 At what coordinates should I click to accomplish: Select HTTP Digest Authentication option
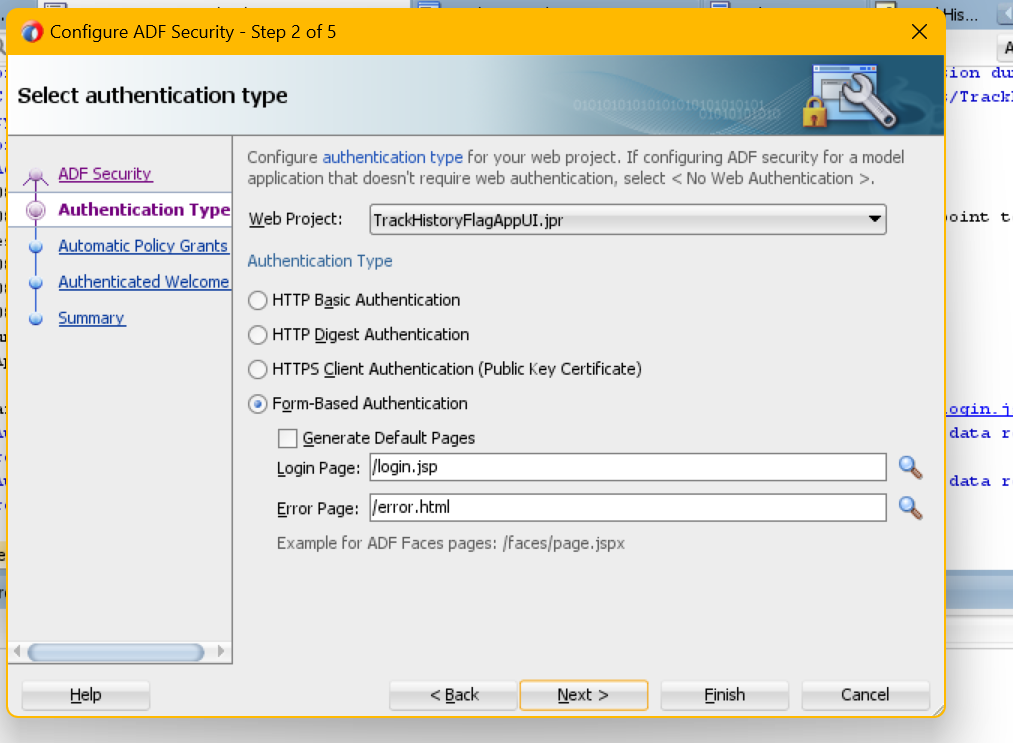(x=257, y=335)
